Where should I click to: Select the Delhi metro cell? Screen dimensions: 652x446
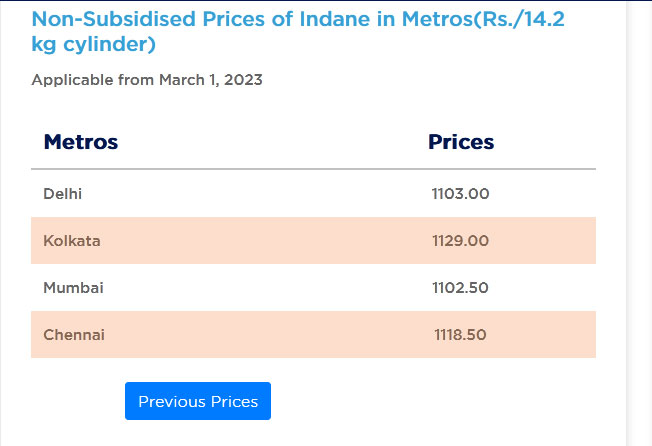click(x=63, y=193)
